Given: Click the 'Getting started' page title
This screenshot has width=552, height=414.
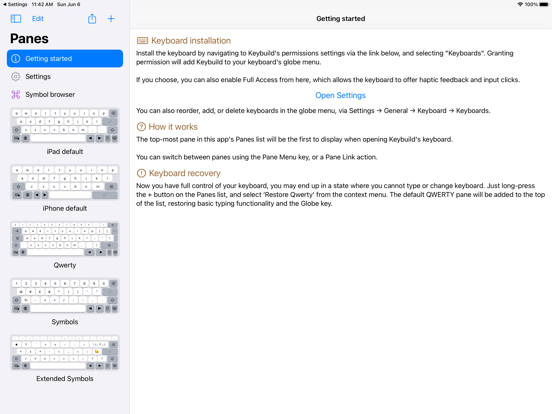Looking at the screenshot, I should coord(340,19).
